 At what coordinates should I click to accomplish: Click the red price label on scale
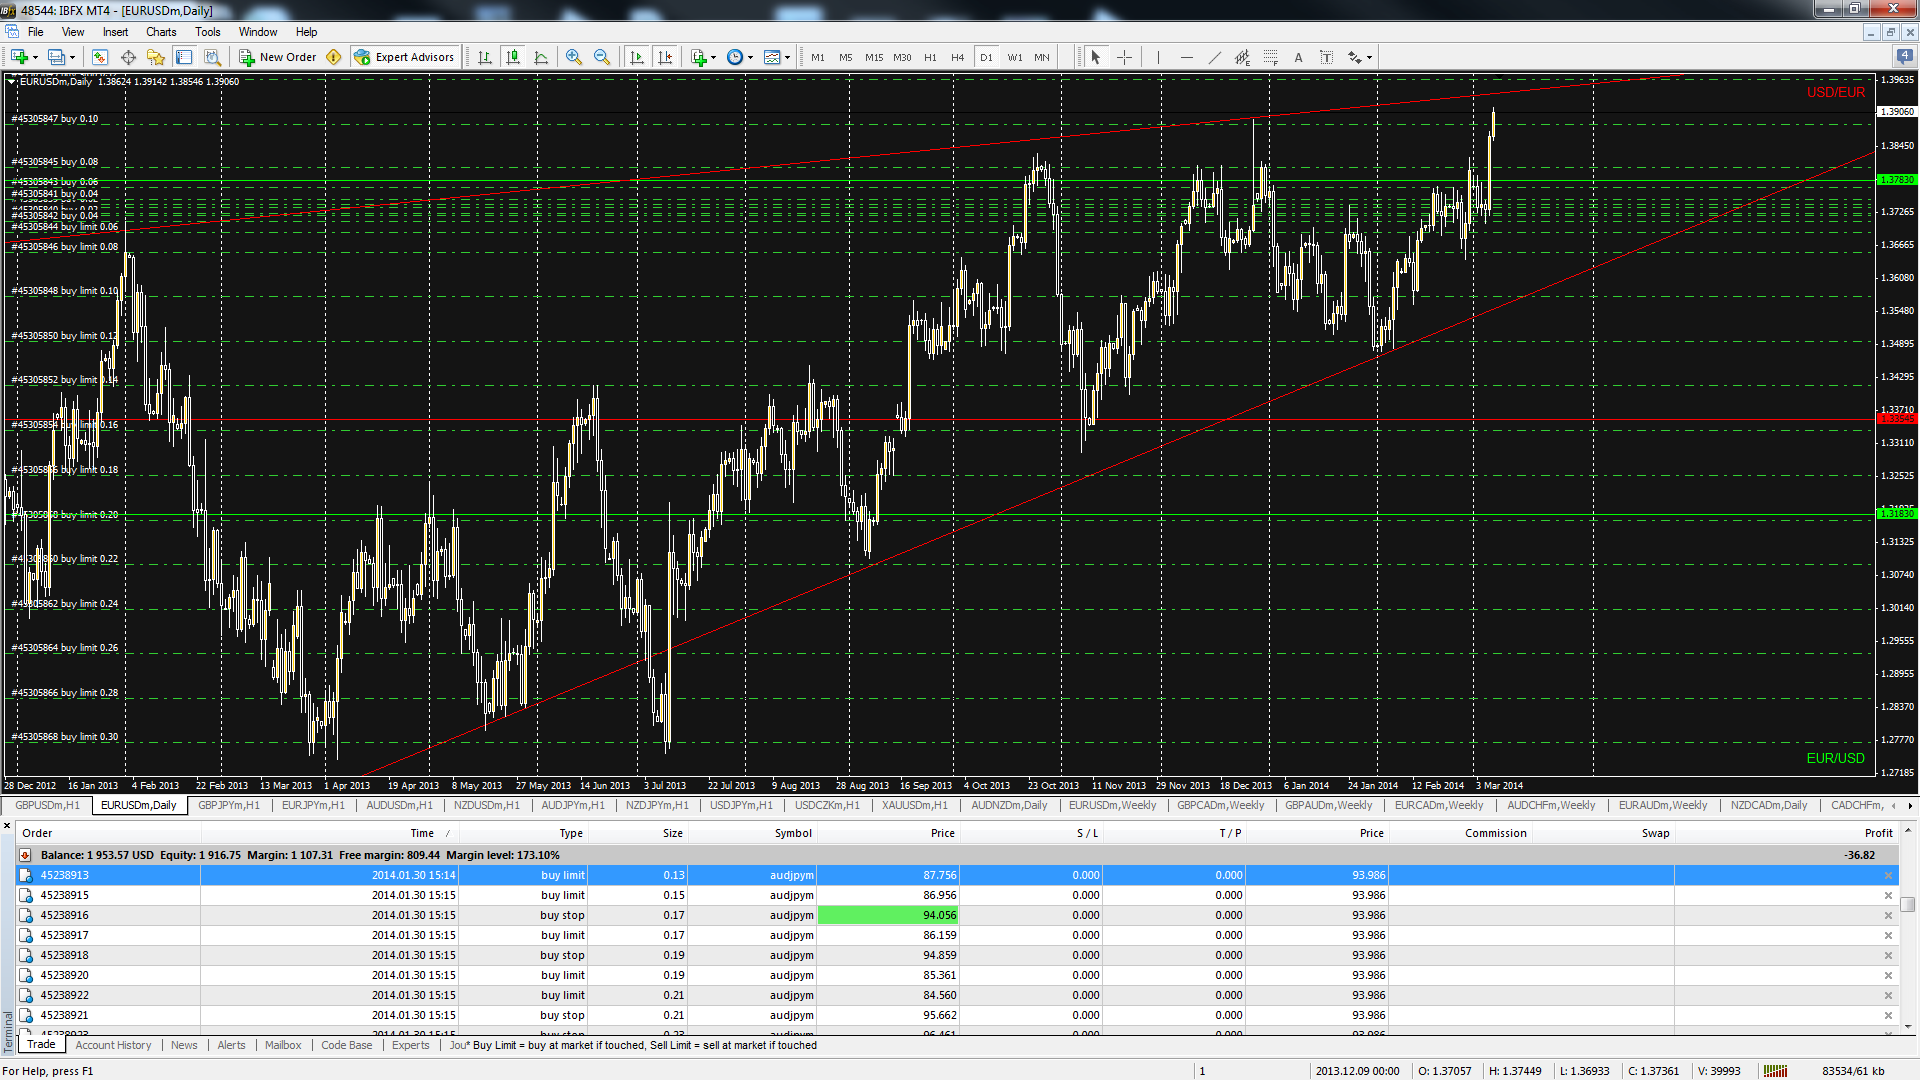[x=1897, y=419]
